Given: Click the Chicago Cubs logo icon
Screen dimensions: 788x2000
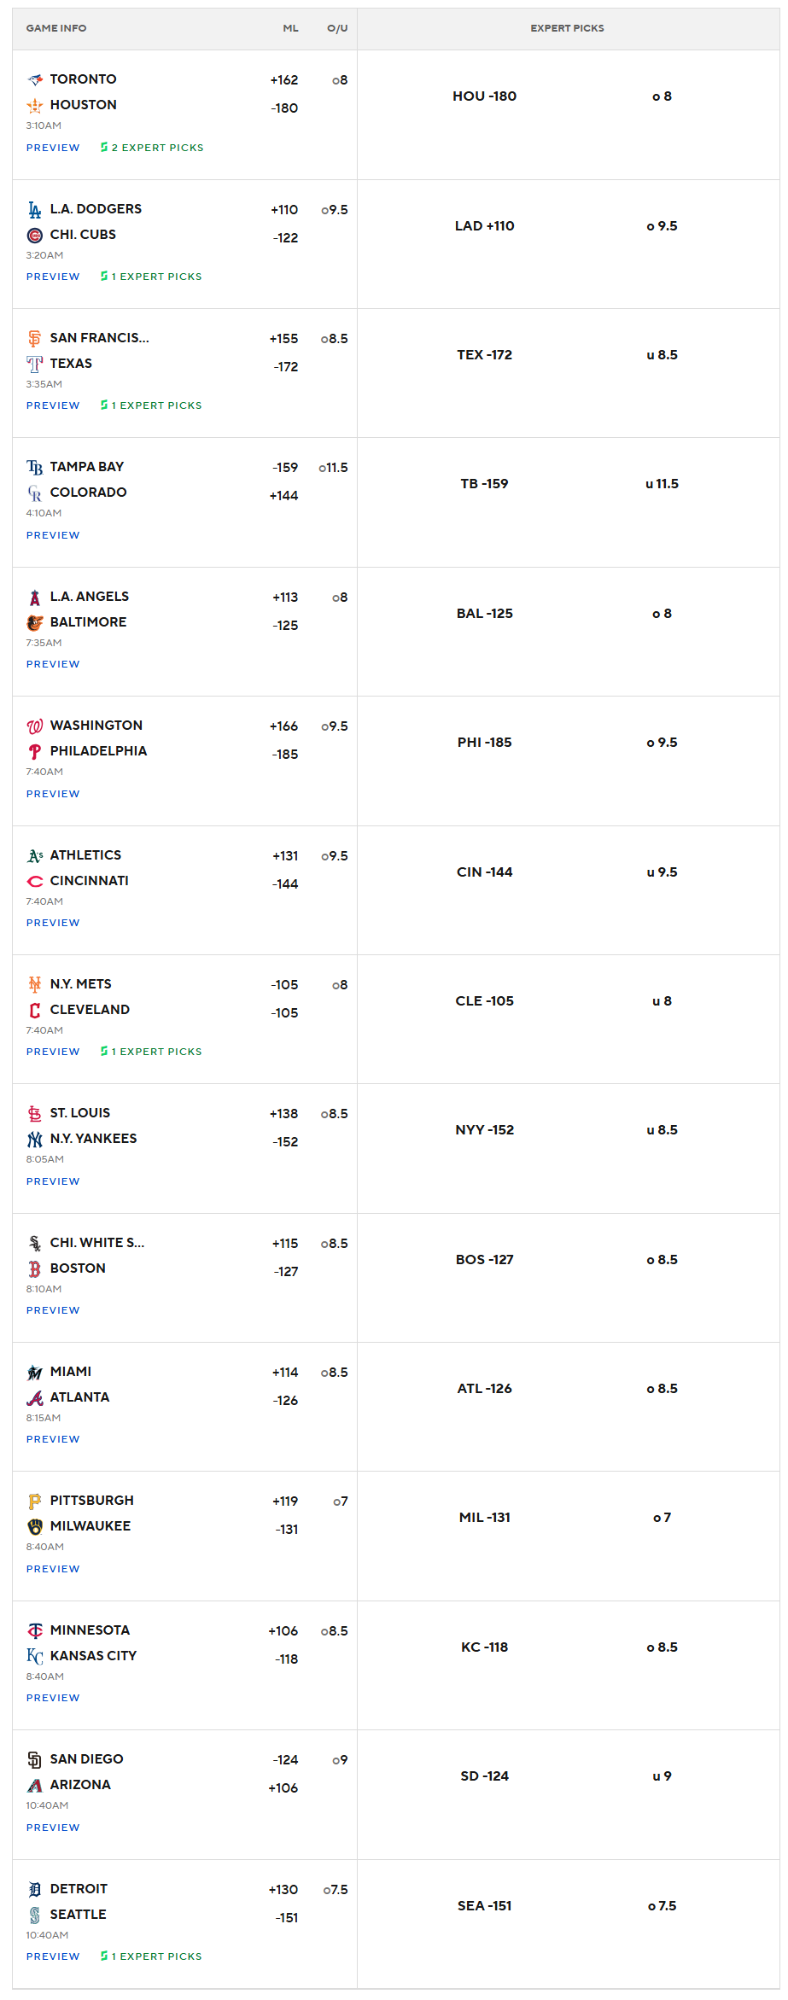Looking at the screenshot, I should coord(35,235).
